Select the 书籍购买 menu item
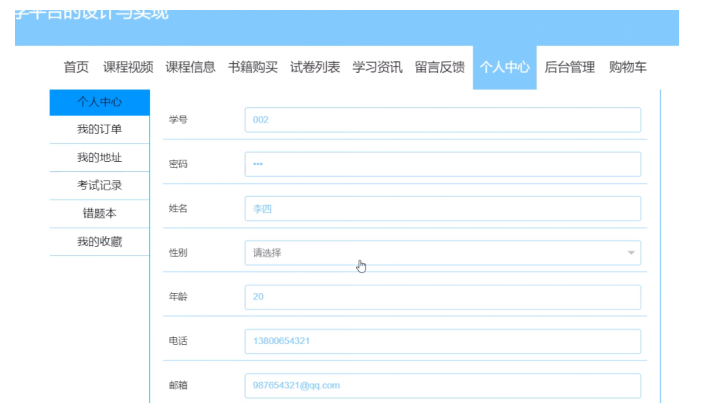Image resolution: width=702 pixels, height=410 pixels. pos(253,67)
